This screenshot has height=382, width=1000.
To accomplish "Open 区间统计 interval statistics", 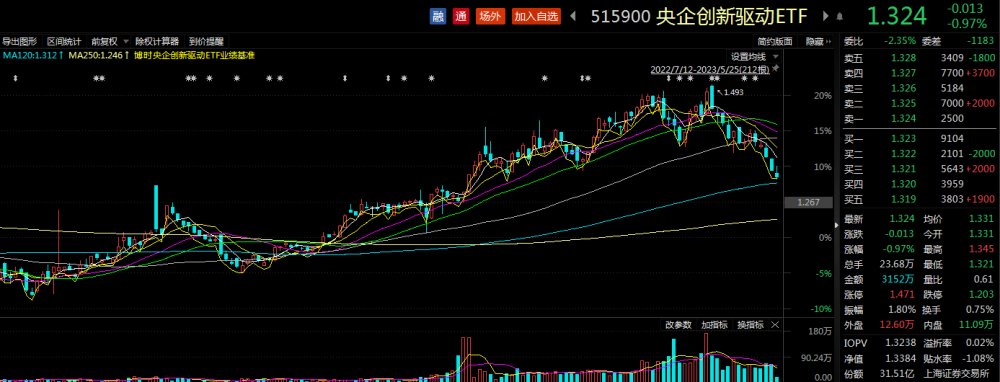I will tap(64, 41).
